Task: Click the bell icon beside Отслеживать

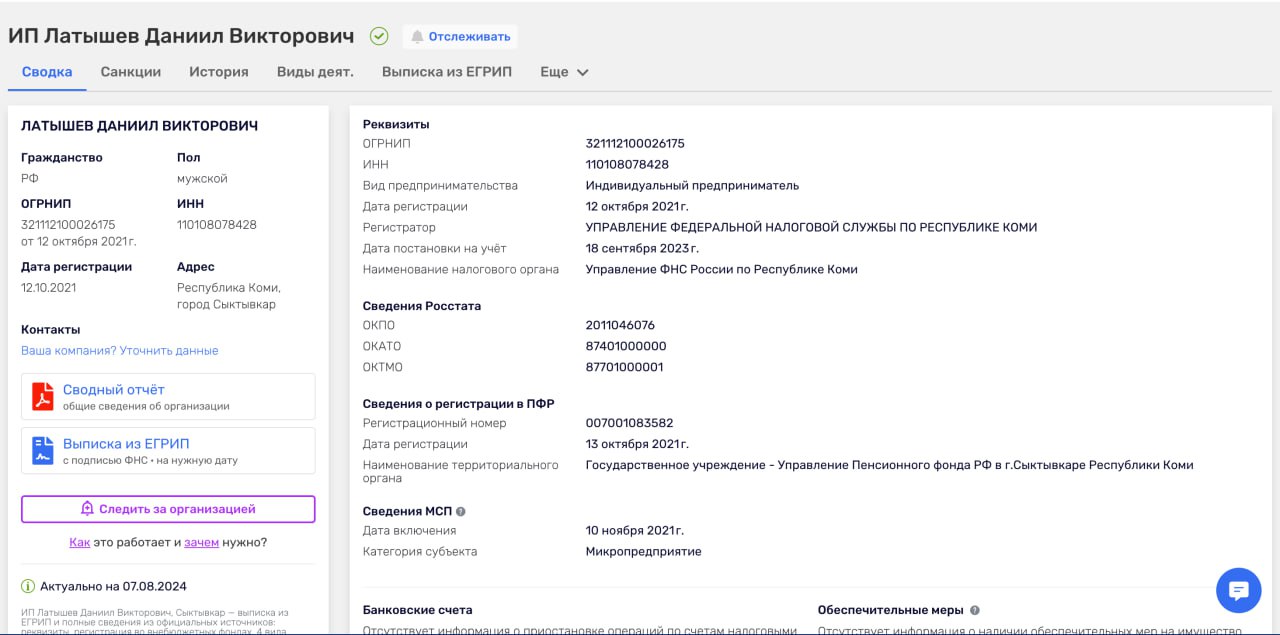Action: (x=417, y=37)
